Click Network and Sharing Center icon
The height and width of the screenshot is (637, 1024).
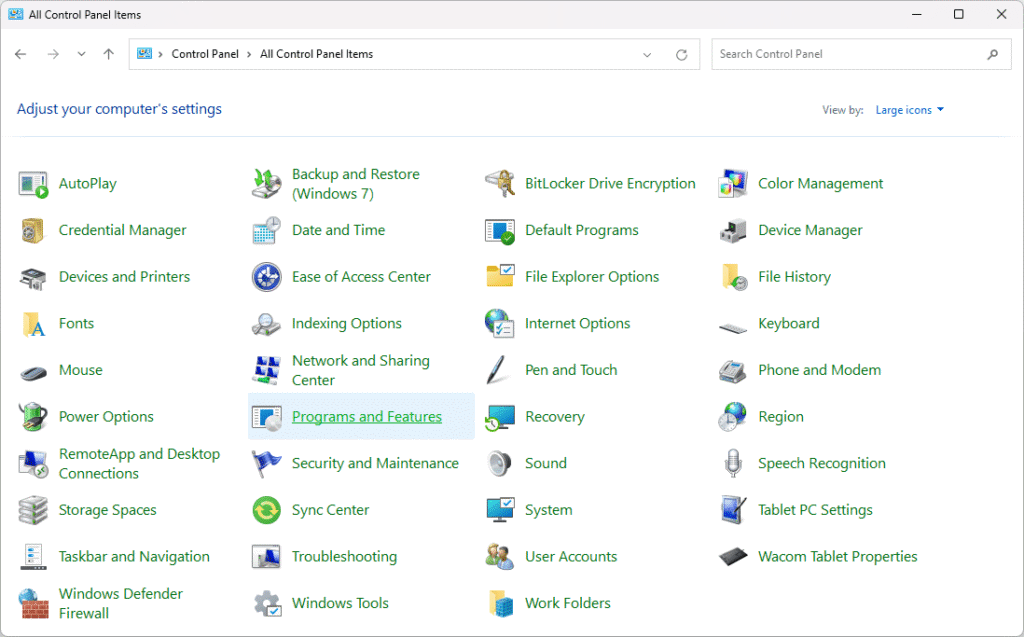[266, 370]
